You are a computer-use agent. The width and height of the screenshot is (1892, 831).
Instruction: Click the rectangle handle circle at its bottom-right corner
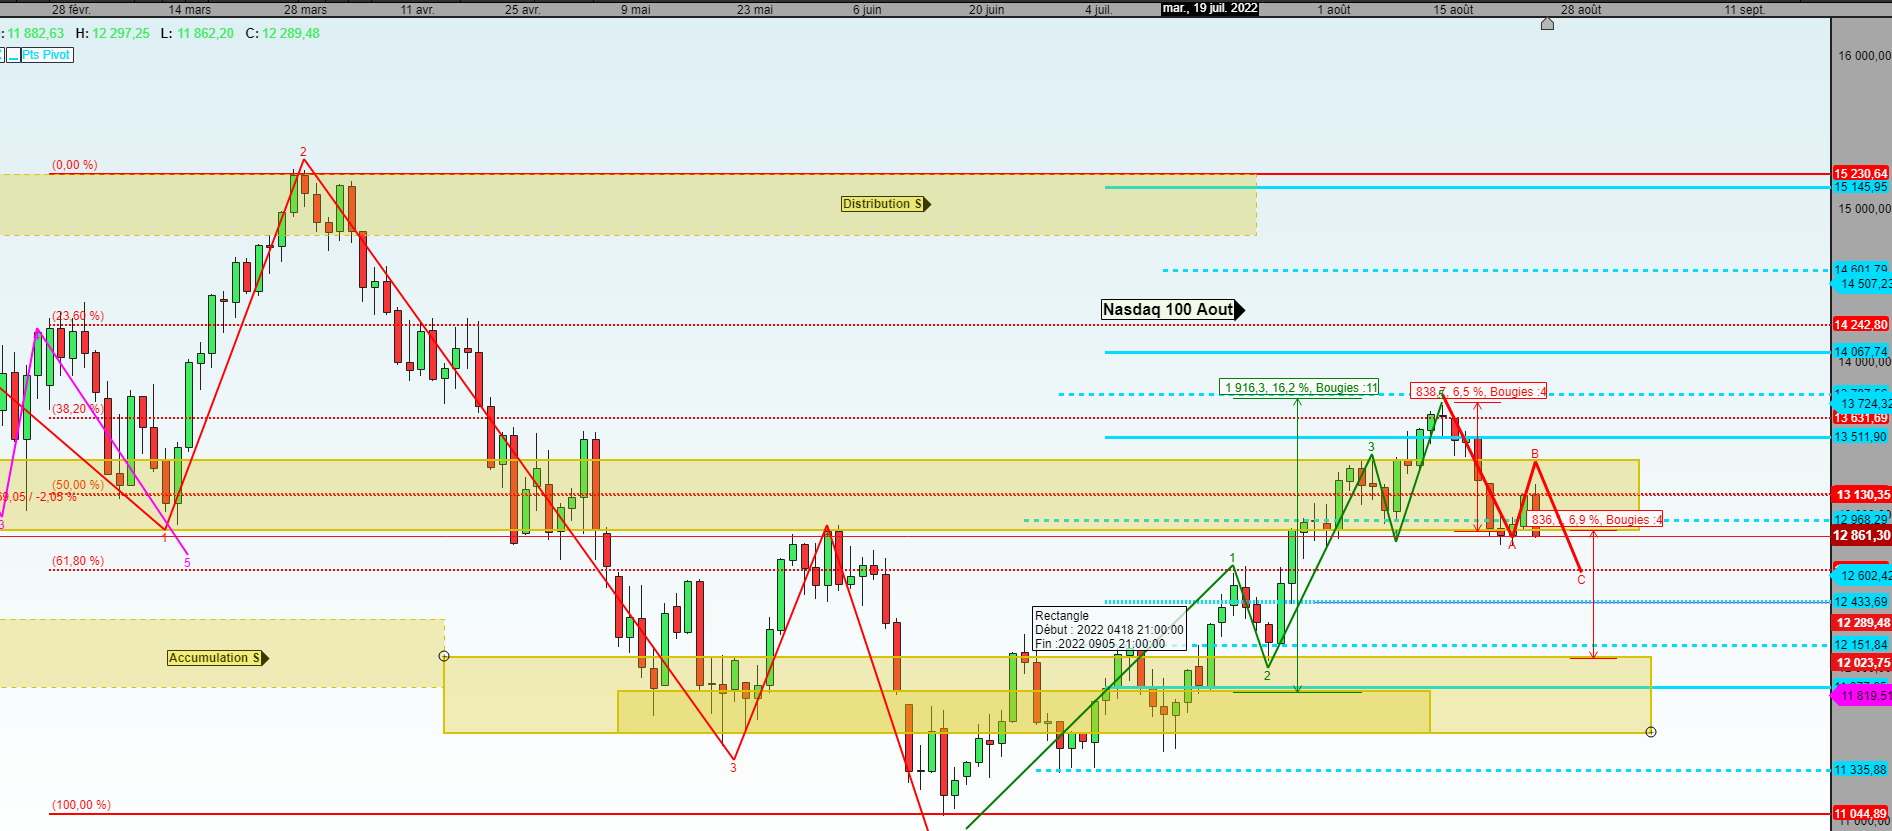click(x=1651, y=732)
